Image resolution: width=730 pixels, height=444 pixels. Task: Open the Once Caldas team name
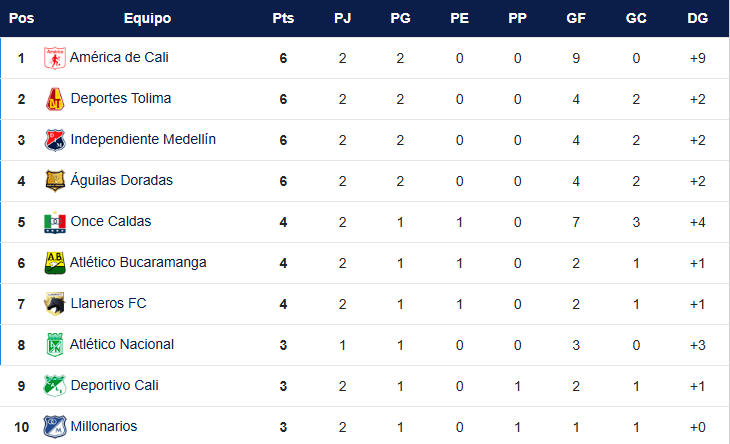coord(111,221)
